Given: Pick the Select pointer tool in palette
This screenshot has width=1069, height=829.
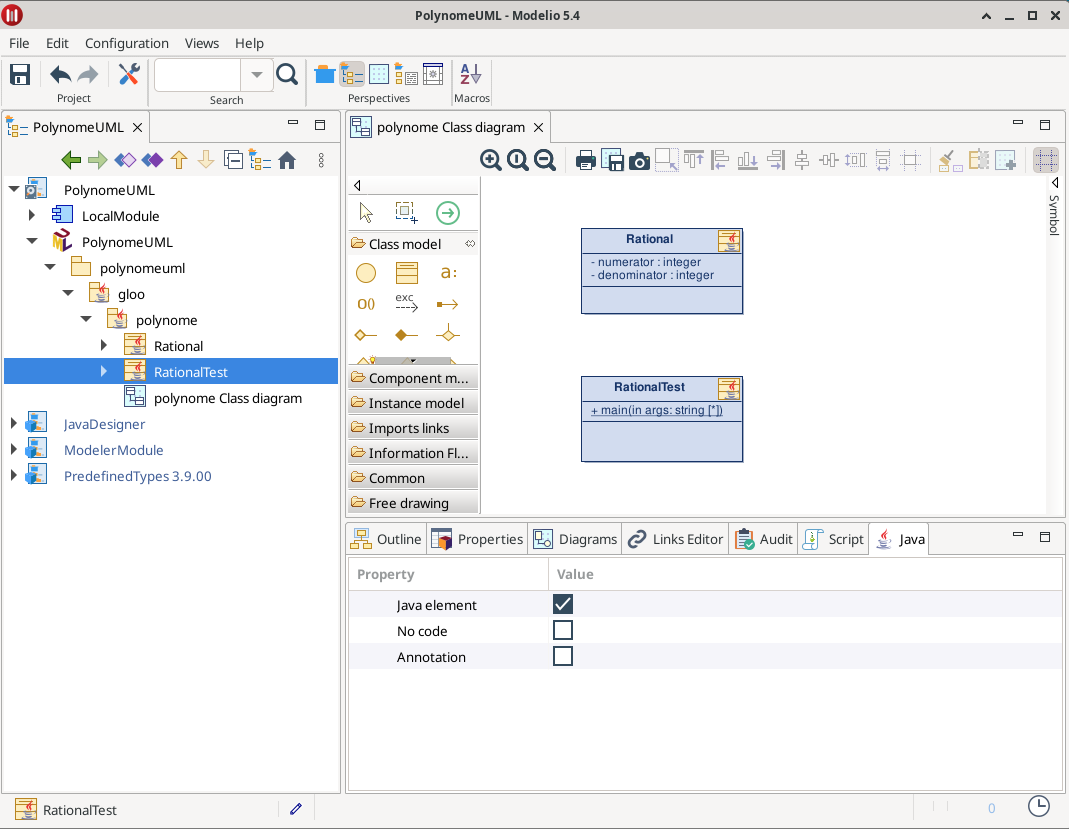Looking at the screenshot, I should point(366,213).
